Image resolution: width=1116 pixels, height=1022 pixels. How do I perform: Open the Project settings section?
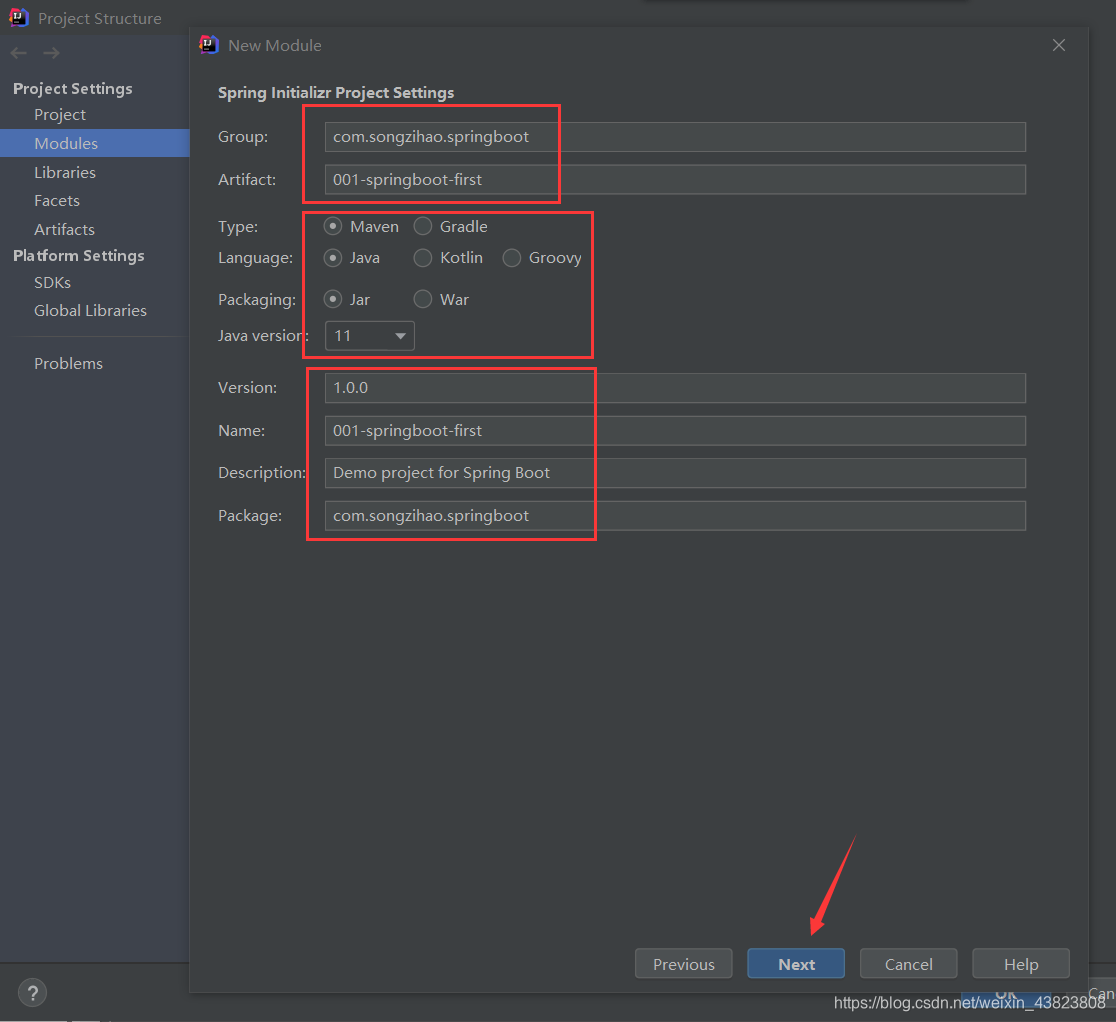pyautogui.click(x=60, y=115)
